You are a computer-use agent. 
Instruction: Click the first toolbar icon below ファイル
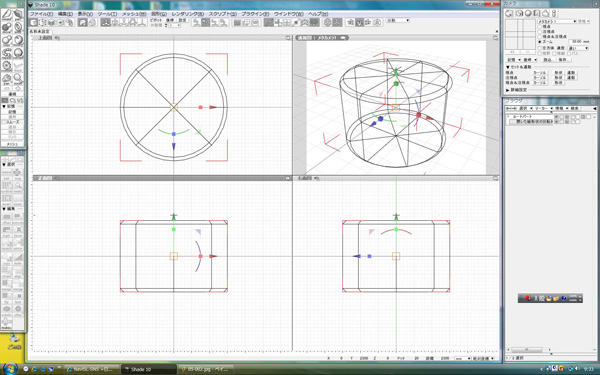click(x=34, y=23)
